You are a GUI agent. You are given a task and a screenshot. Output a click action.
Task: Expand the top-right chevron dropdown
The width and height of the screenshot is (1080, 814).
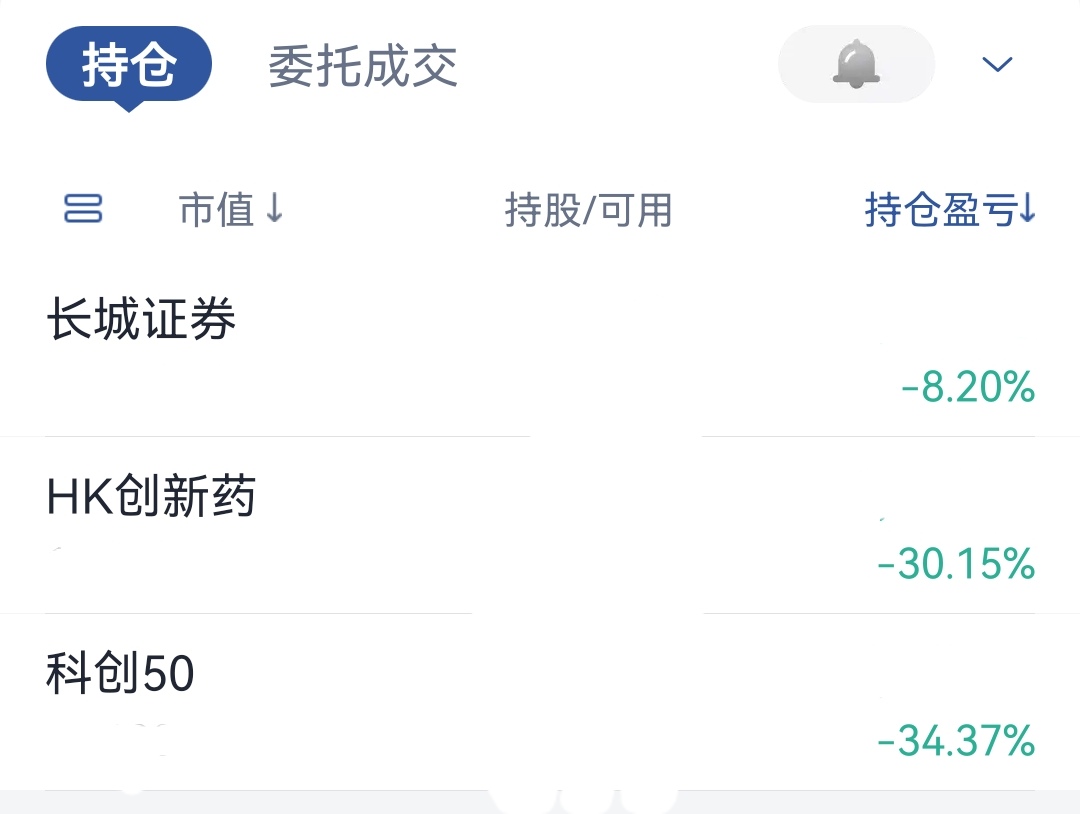[997, 65]
